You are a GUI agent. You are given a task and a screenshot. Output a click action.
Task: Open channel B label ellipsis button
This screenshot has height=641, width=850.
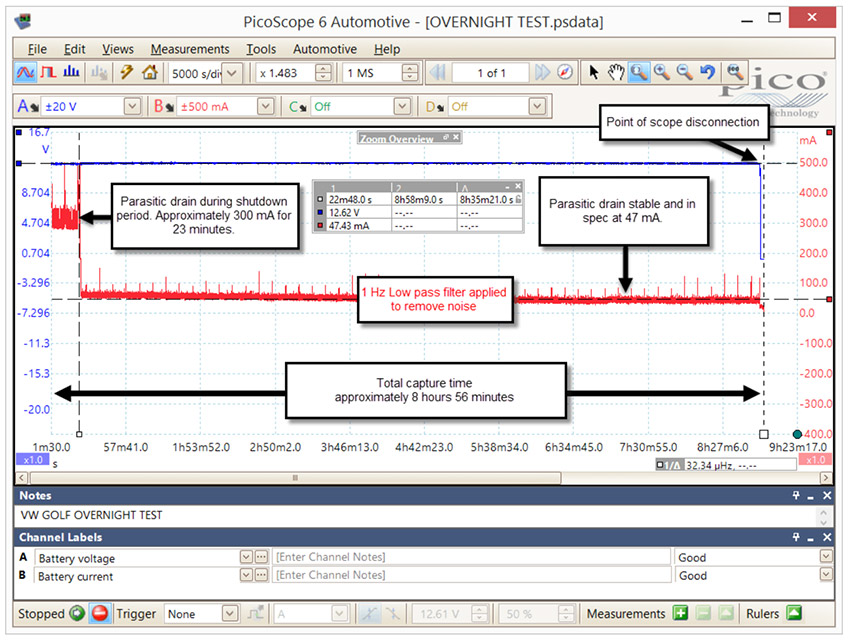[x=261, y=575]
